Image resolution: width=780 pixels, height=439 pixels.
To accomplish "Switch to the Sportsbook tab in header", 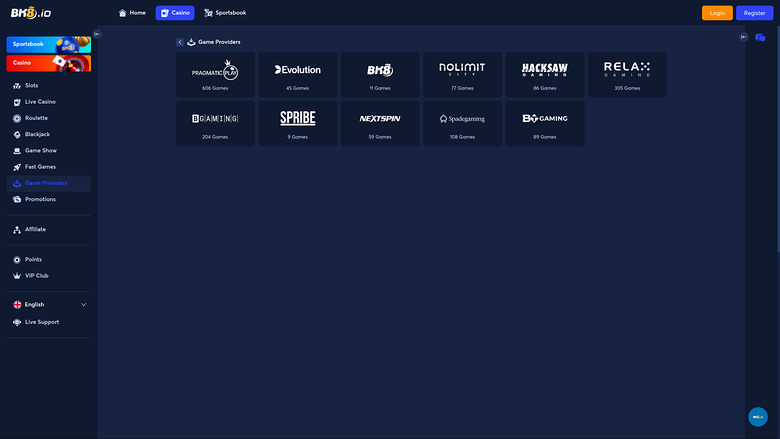I will coord(225,13).
